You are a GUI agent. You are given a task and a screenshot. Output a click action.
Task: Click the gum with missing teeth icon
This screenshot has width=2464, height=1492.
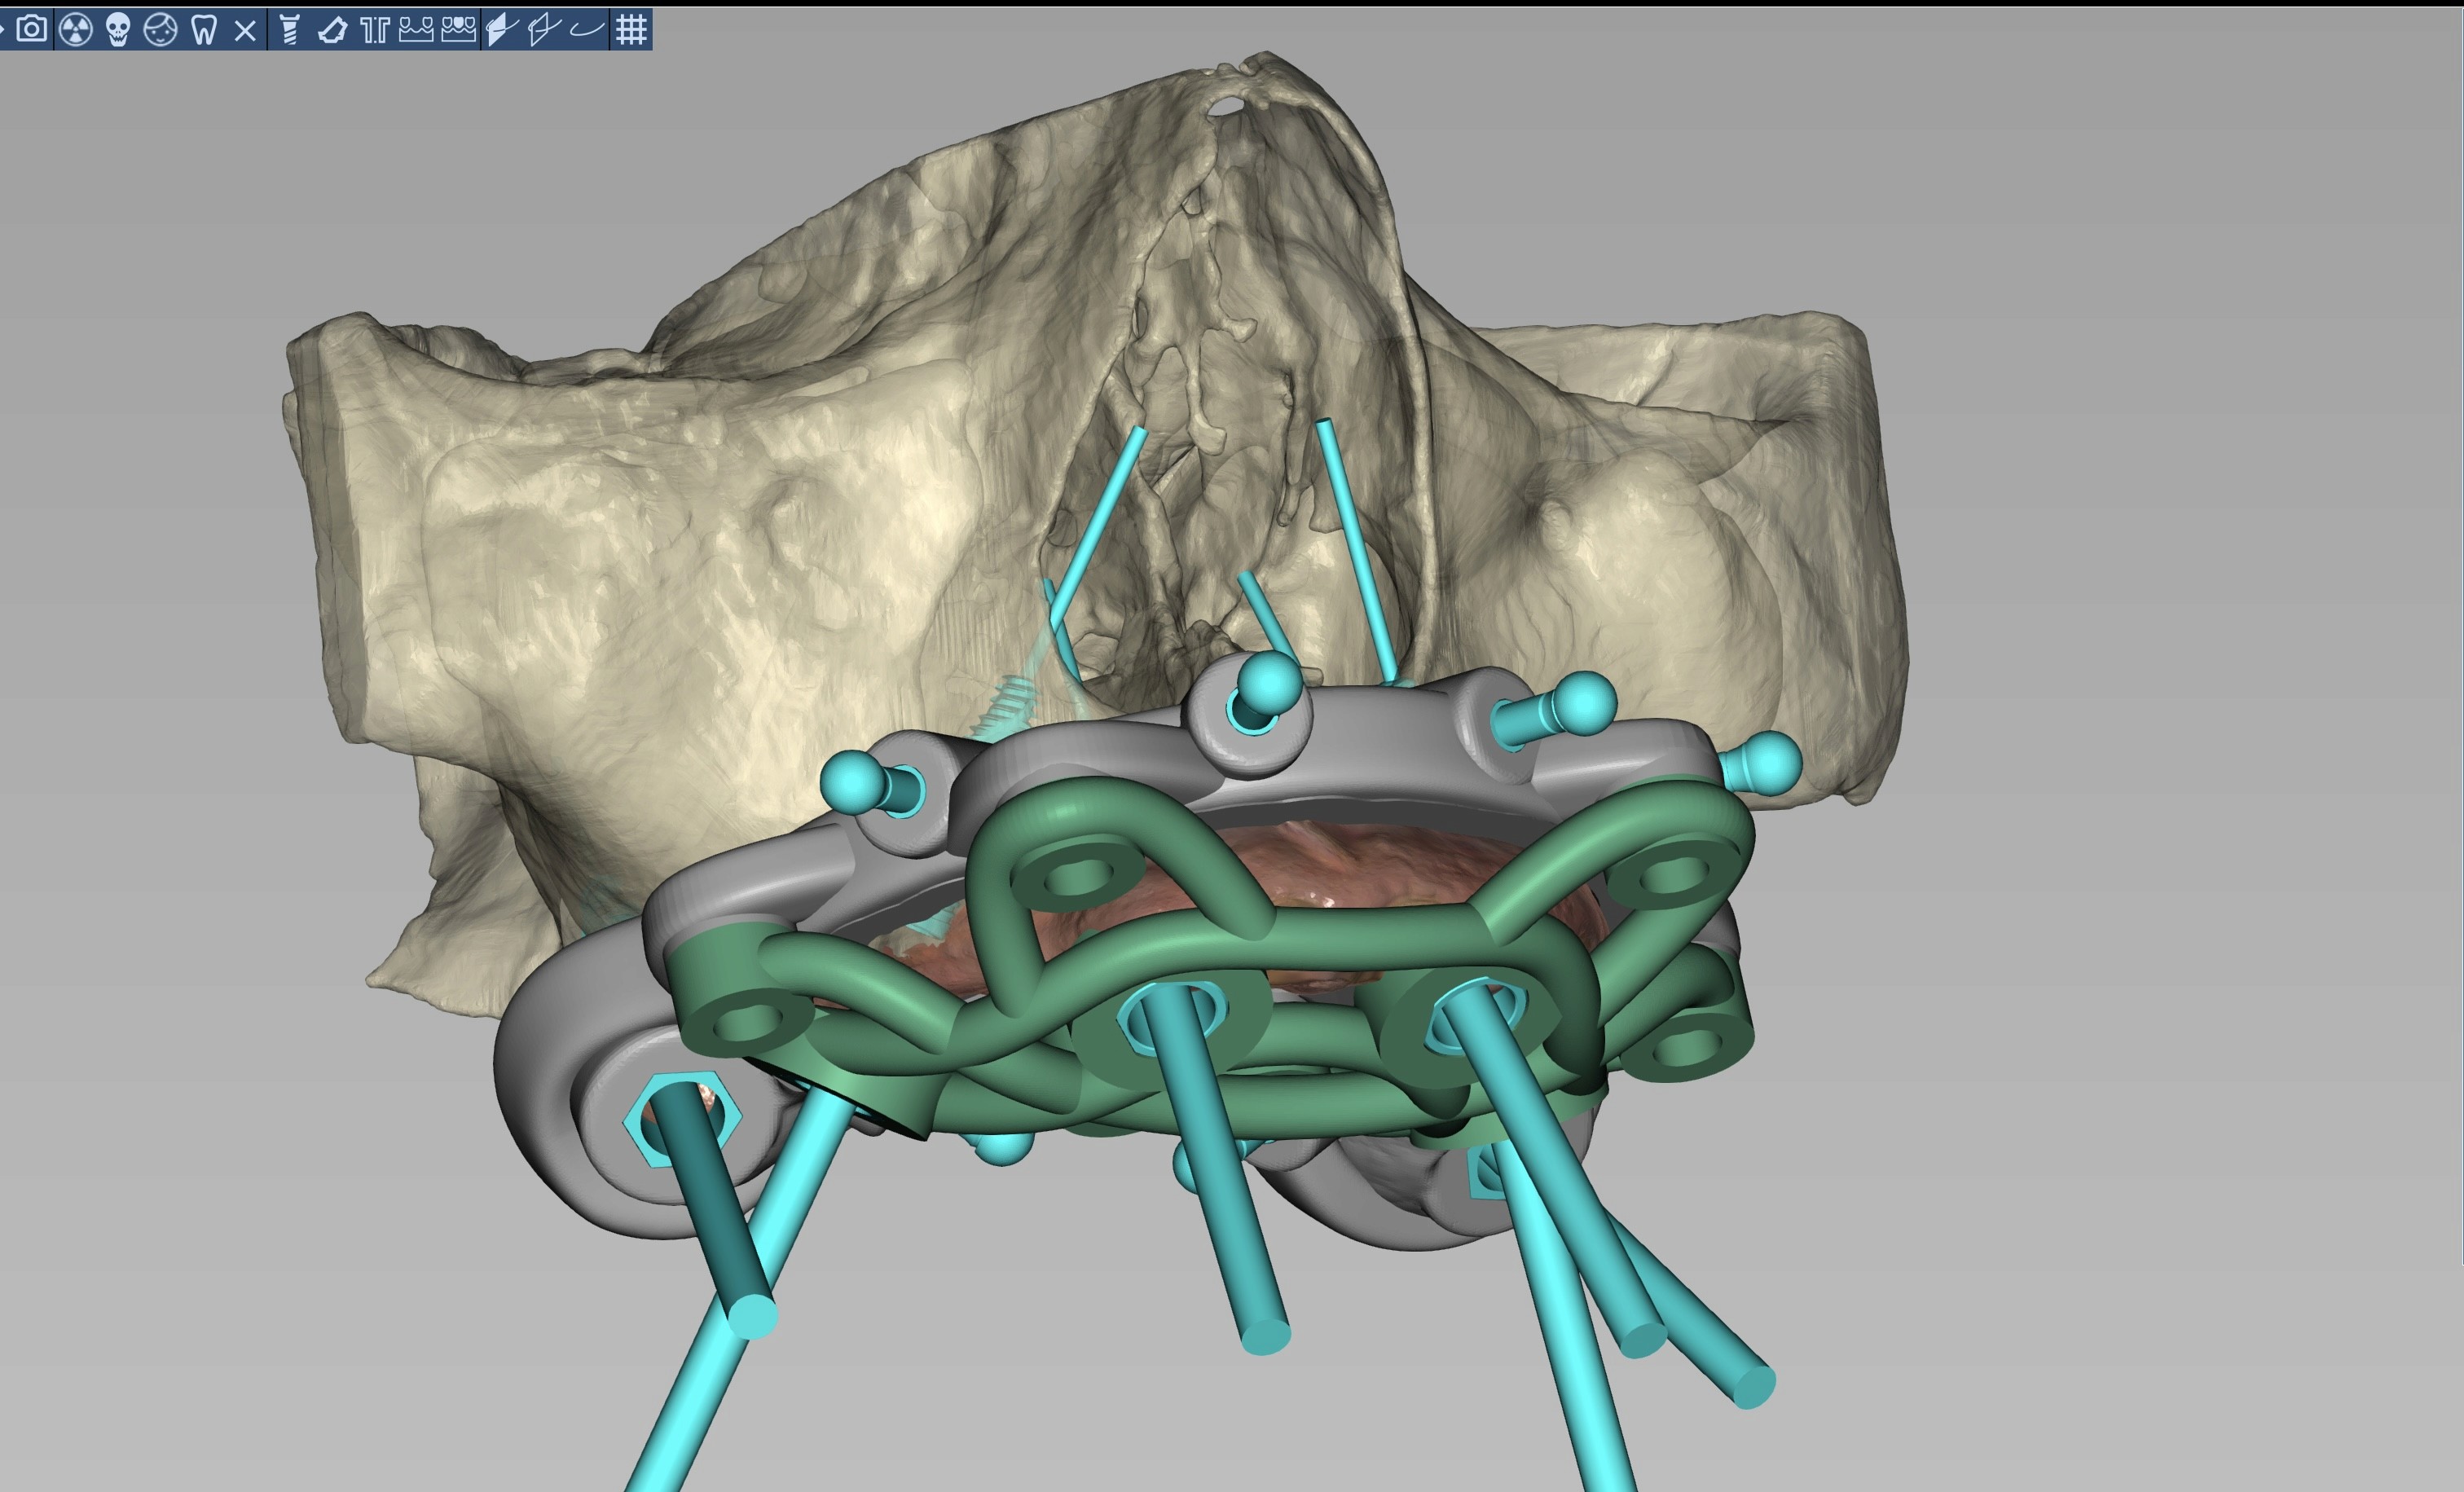(x=416, y=29)
